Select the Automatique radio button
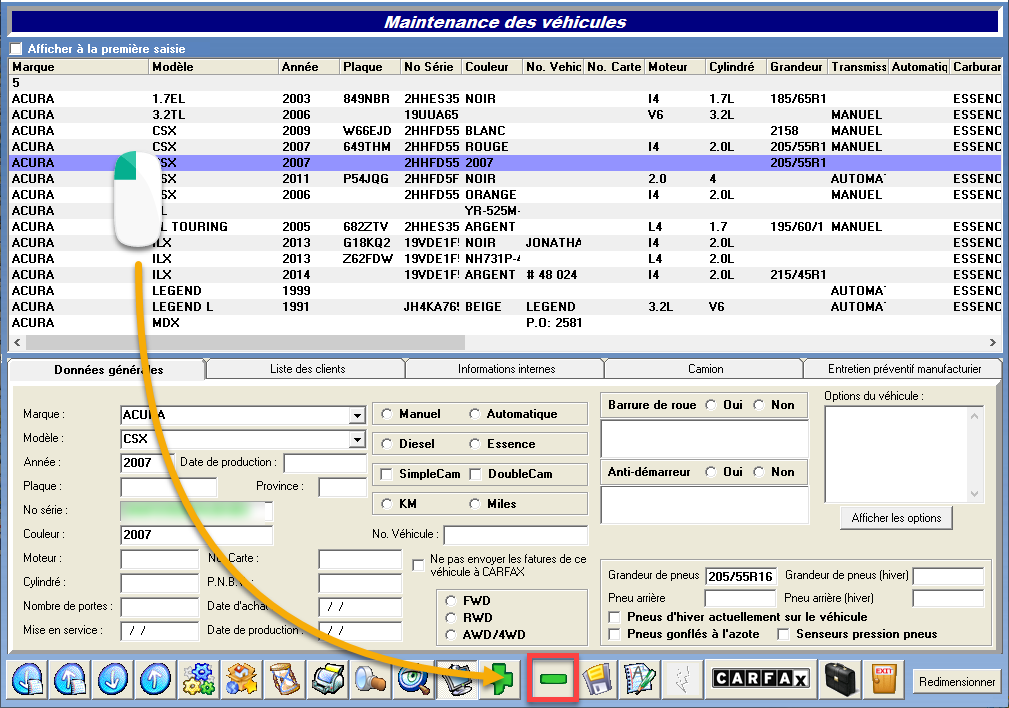The width and height of the screenshot is (1009, 708). 475,414
